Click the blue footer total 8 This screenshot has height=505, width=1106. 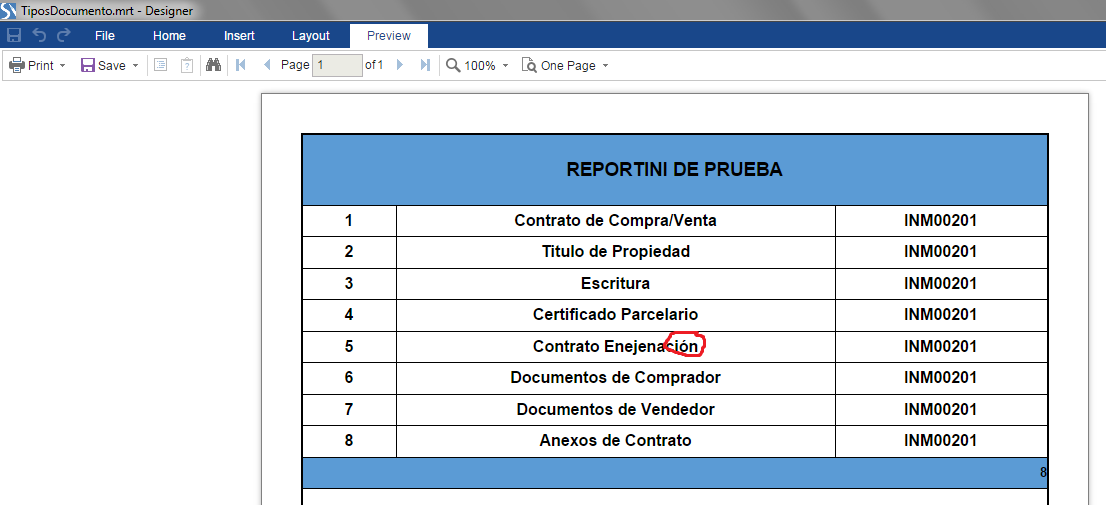(1043, 473)
